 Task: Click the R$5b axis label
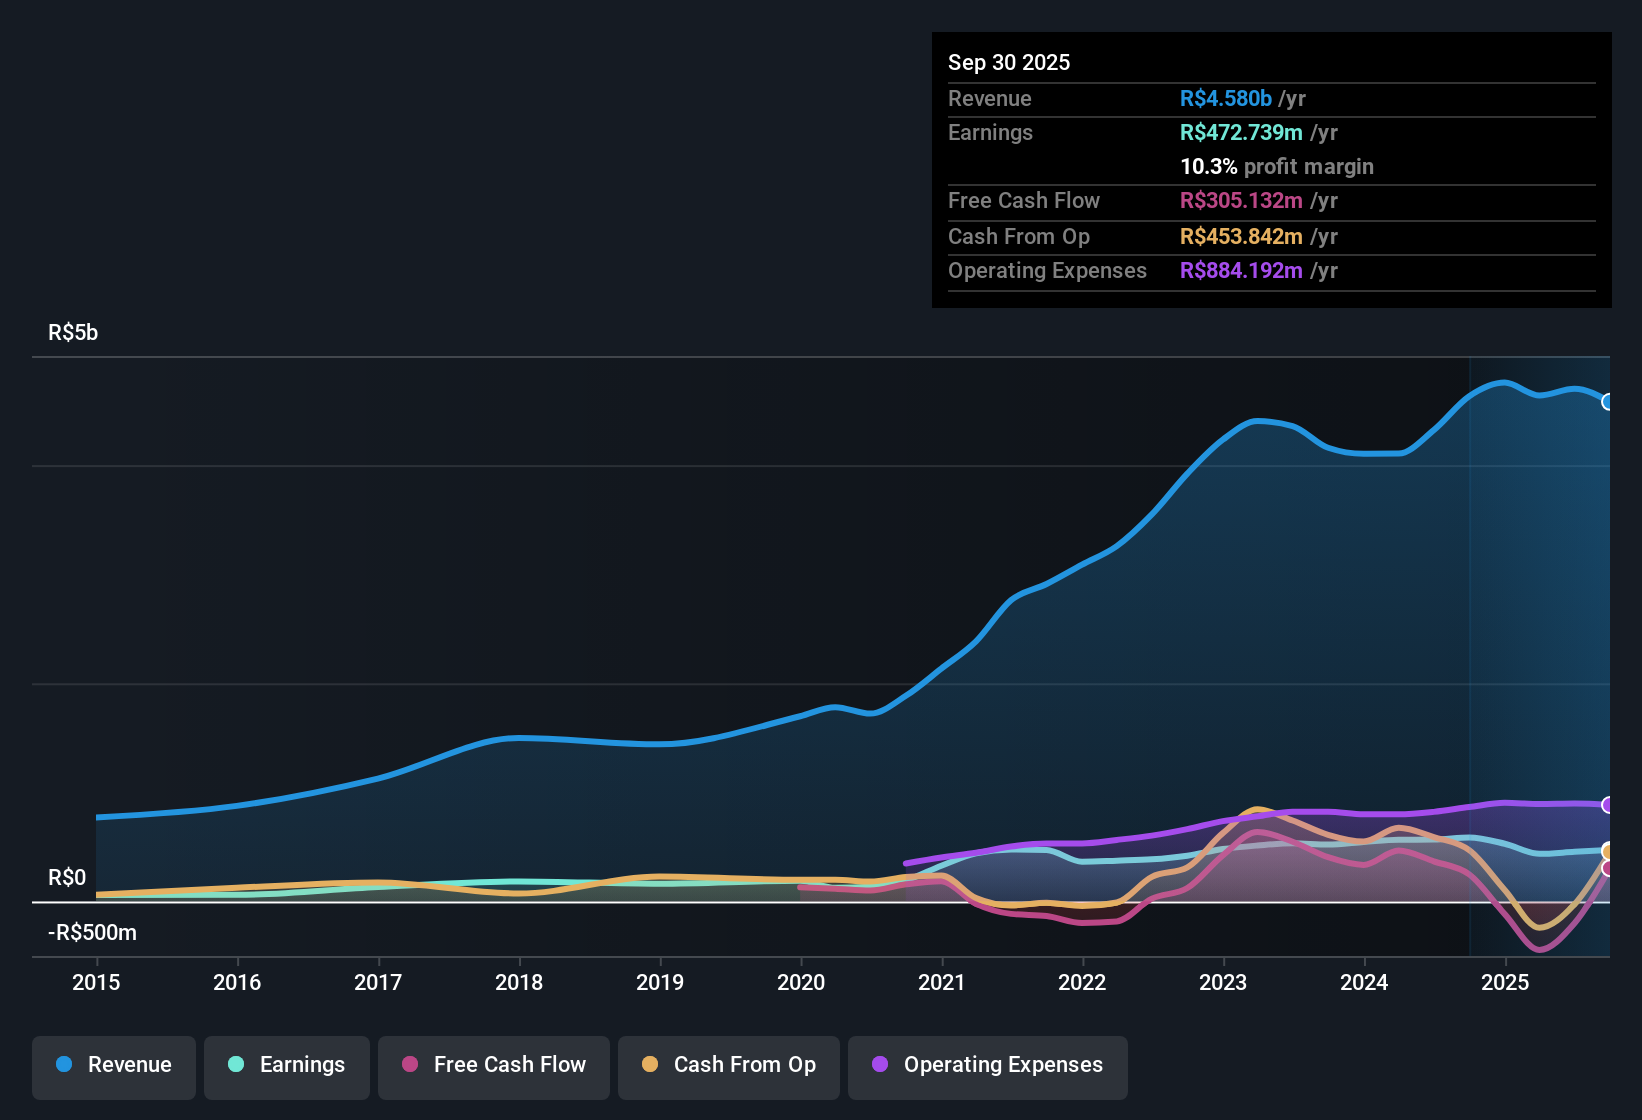click(73, 332)
